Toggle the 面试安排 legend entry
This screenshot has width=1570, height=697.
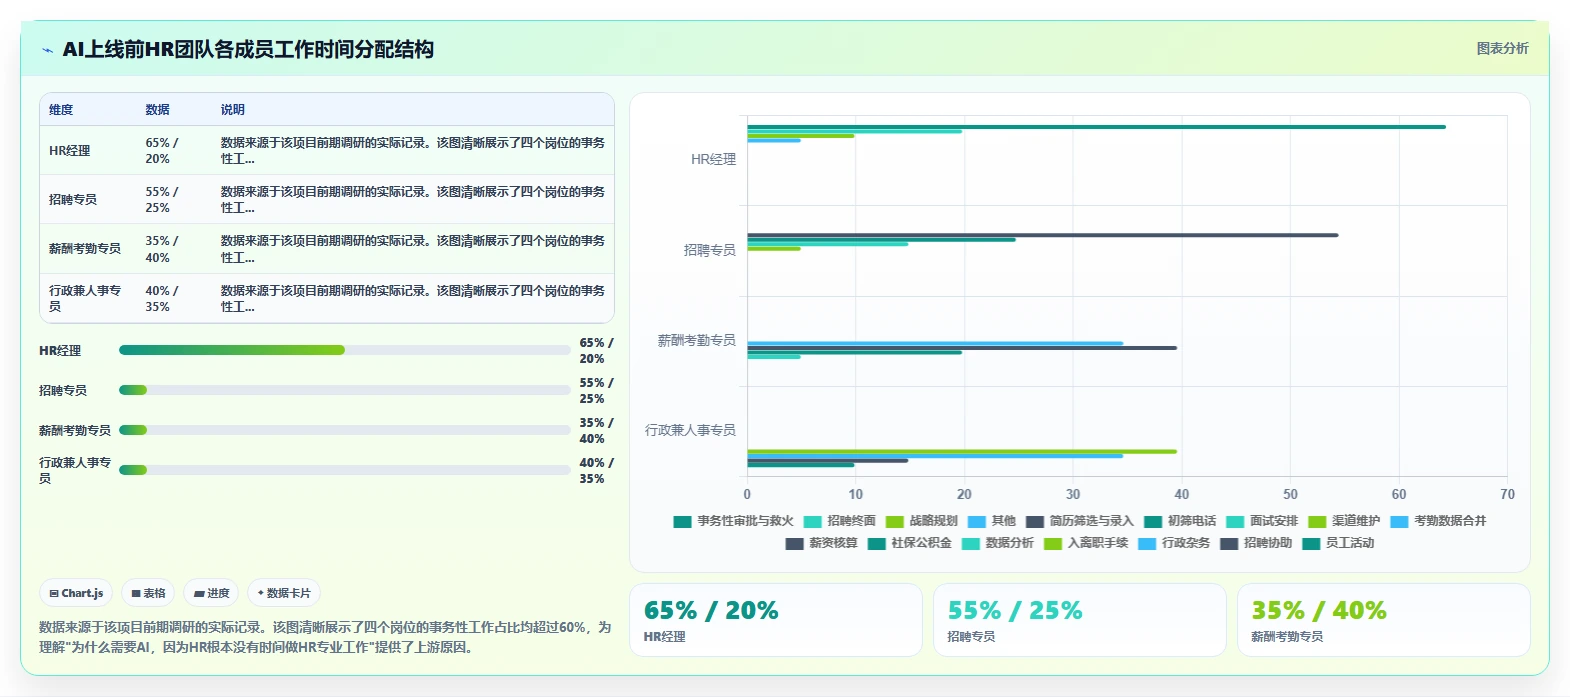pos(1262,521)
